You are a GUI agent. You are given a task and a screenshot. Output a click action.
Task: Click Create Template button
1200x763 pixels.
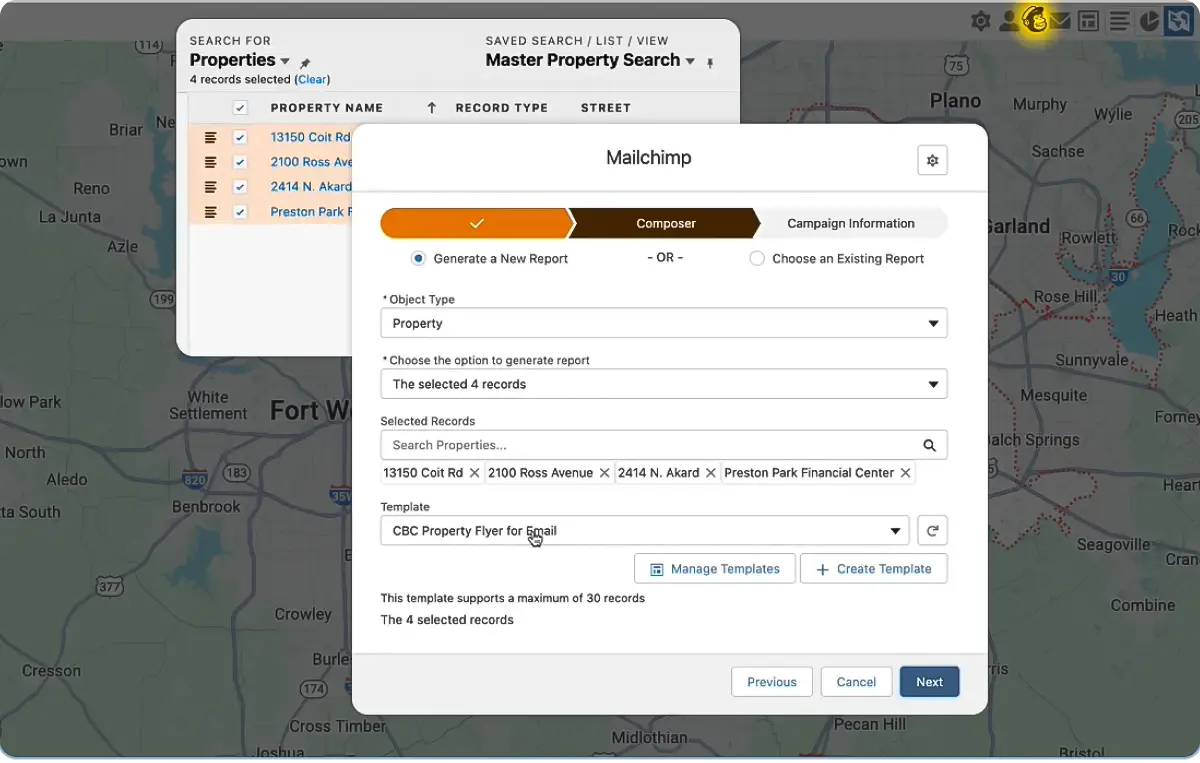point(874,569)
